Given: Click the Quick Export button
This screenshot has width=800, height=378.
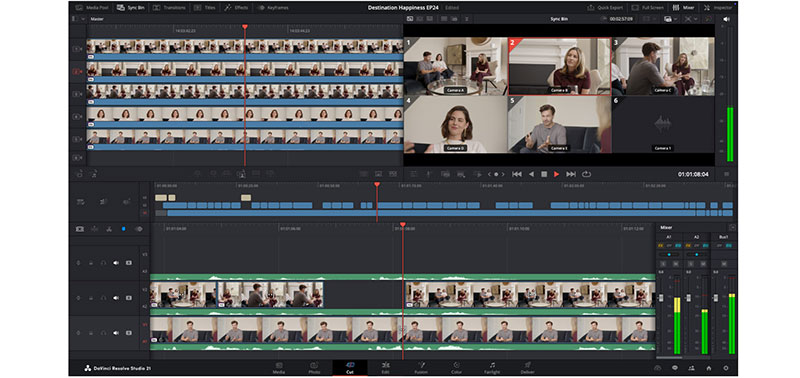Looking at the screenshot, I should click(x=605, y=8).
